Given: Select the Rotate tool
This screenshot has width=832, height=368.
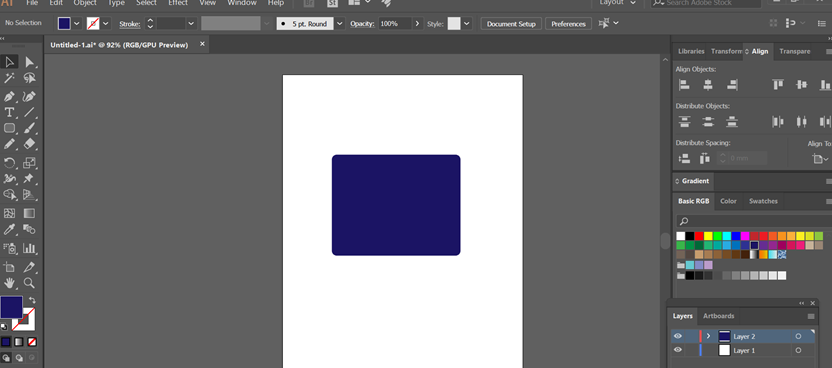Looking at the screenshot, I should [10, 163].
